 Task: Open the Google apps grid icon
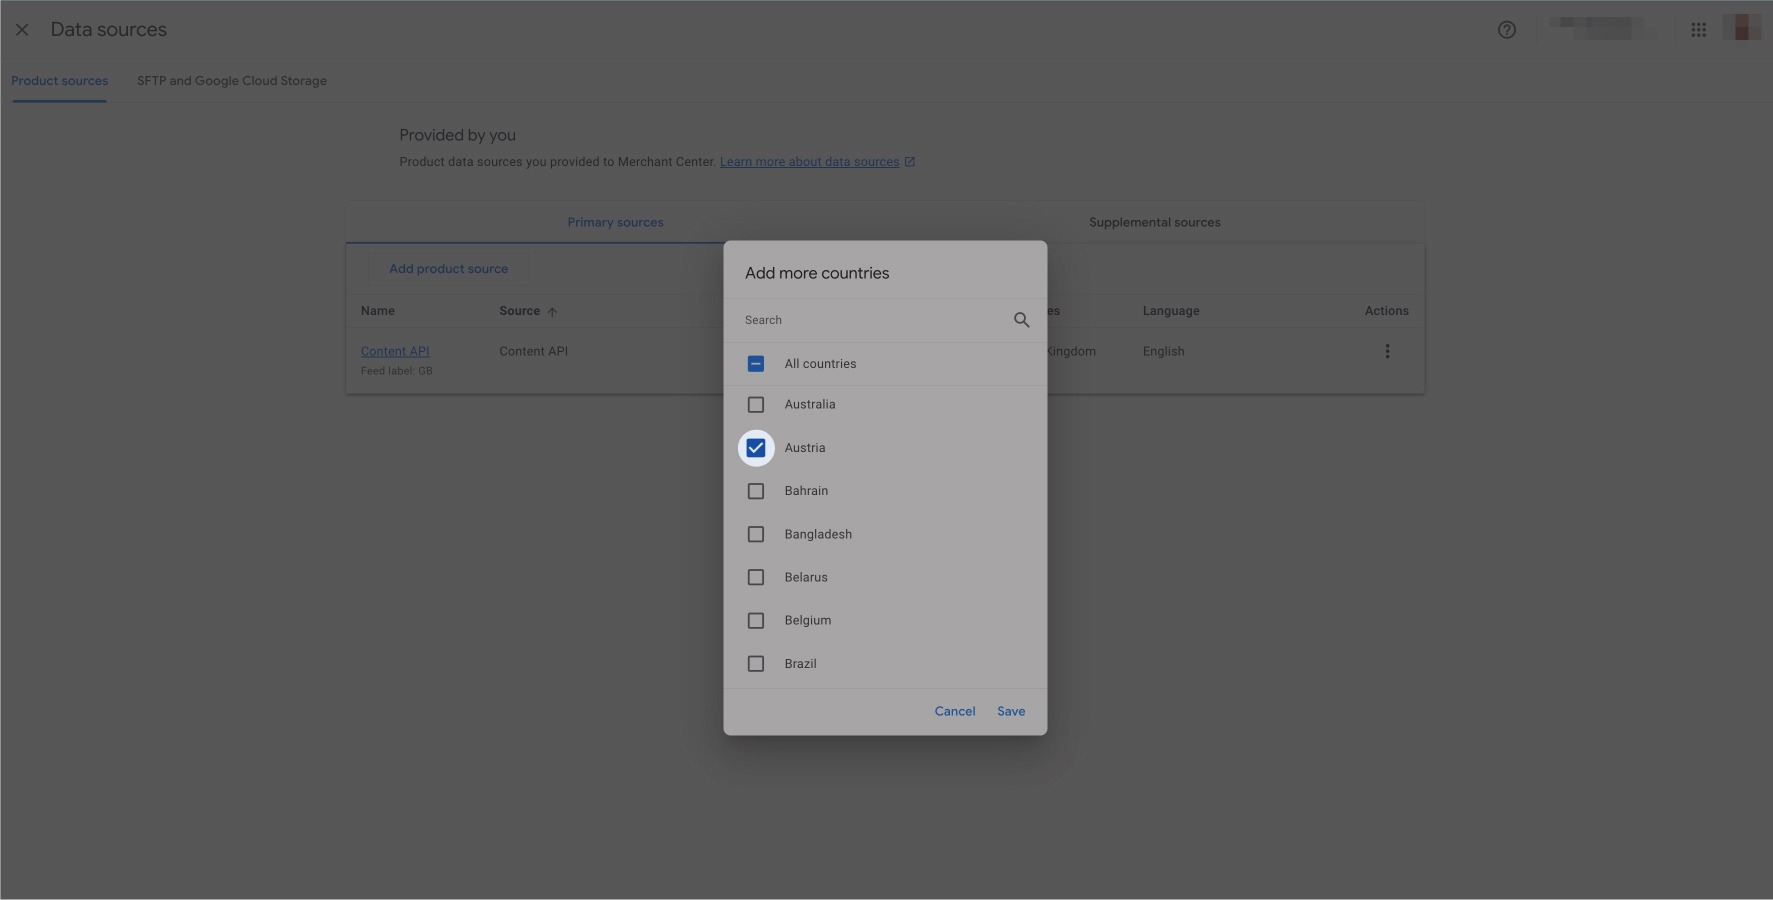(x=1698, y=30)
